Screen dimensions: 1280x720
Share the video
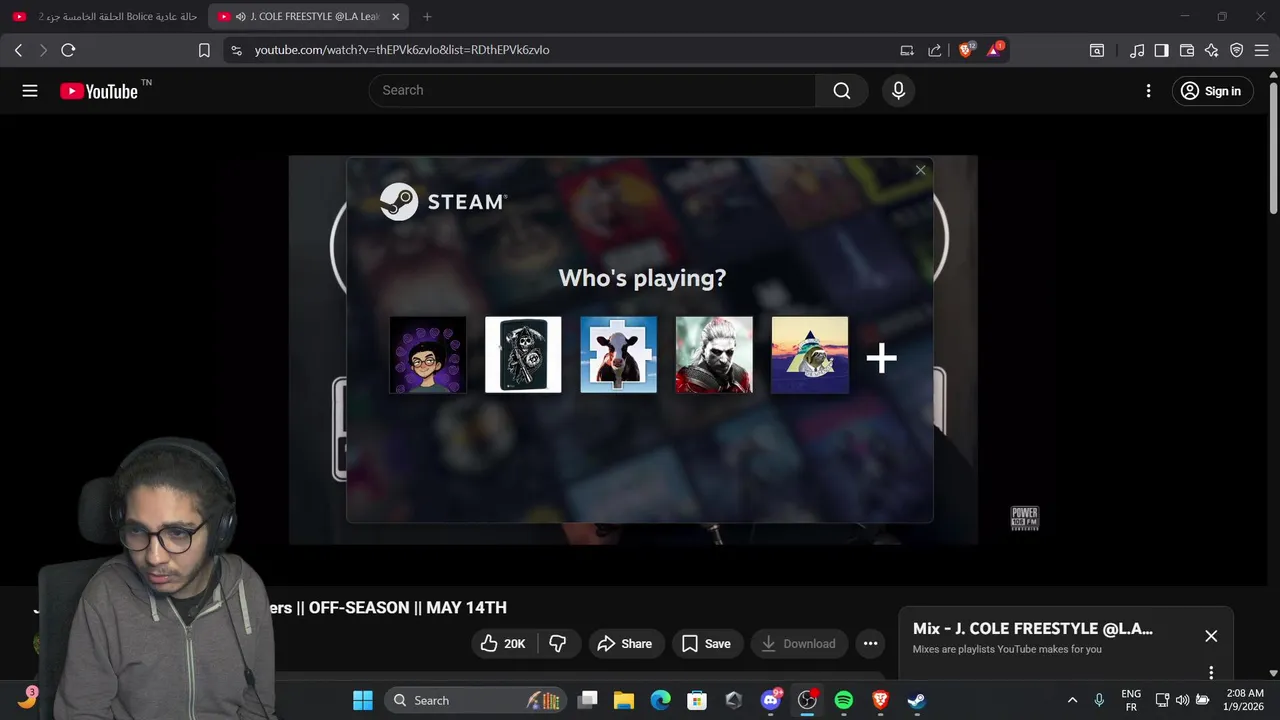click(x=624, y=644)
